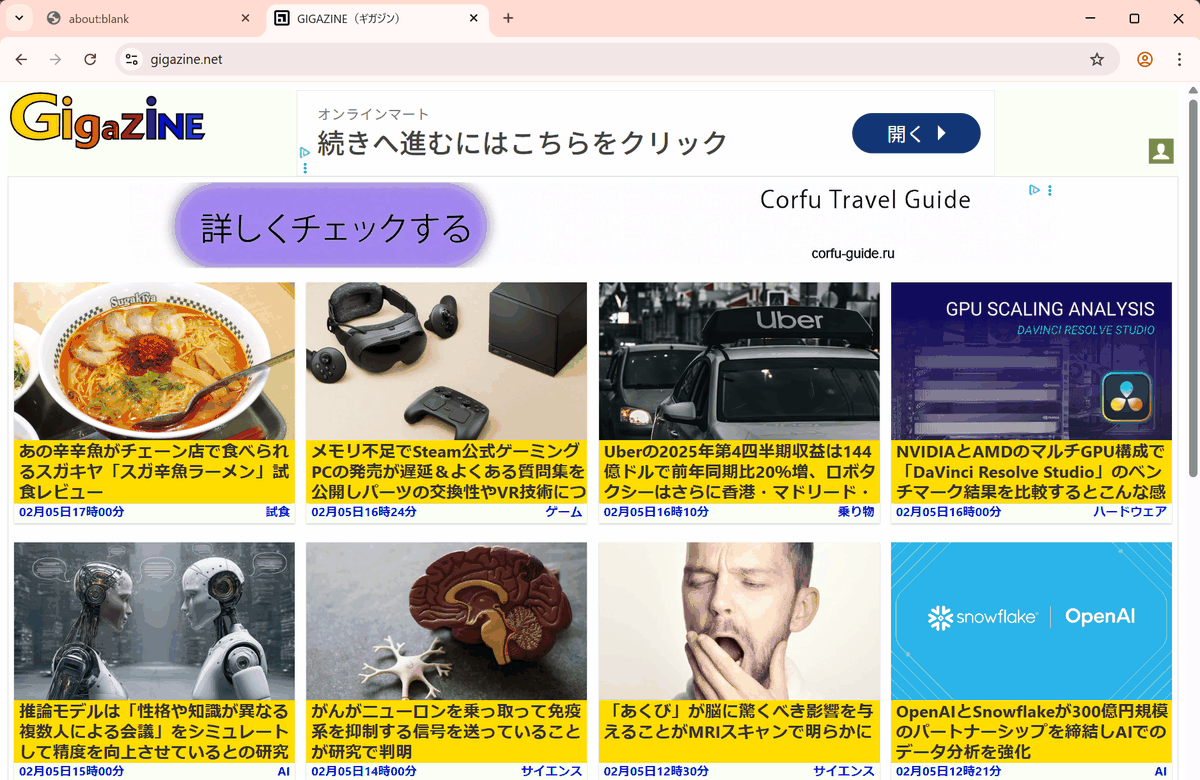This screenshot has height=780, width=1200.
Task: Click the AdChoices icon on Corfu ad
Action: (1035, 190)
